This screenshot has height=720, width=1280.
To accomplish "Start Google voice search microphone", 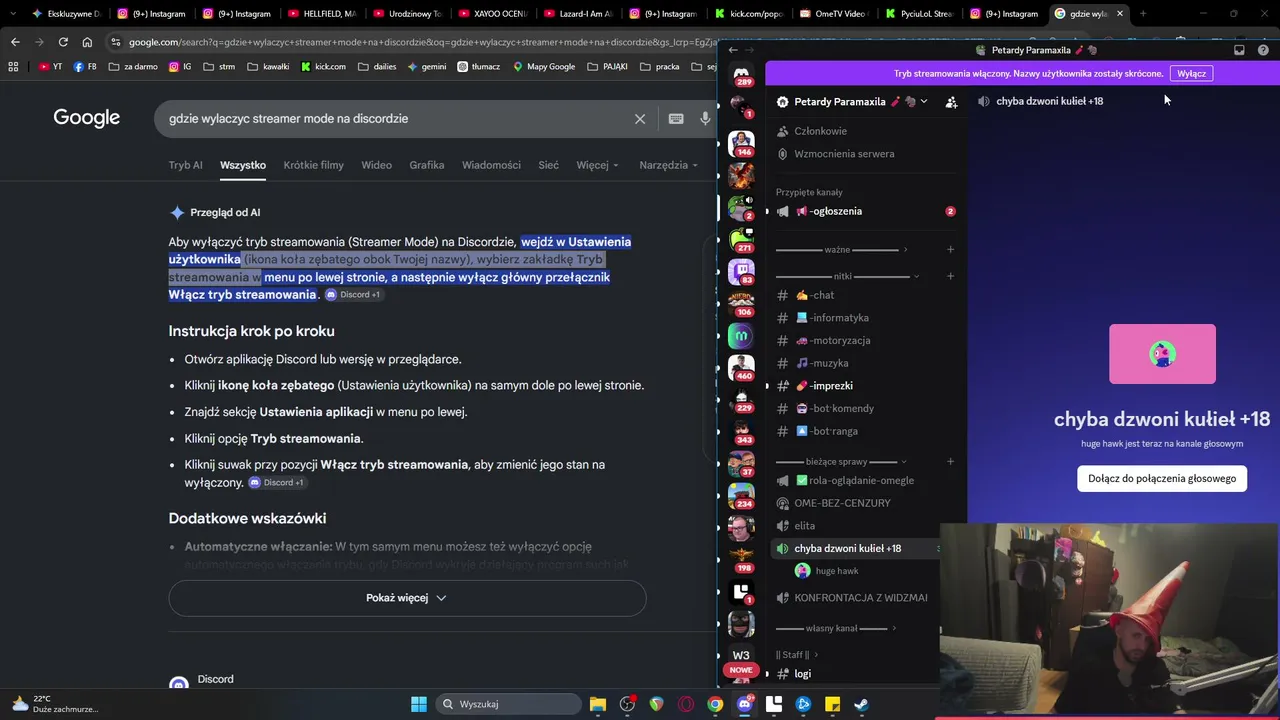I will click(705, 118).
